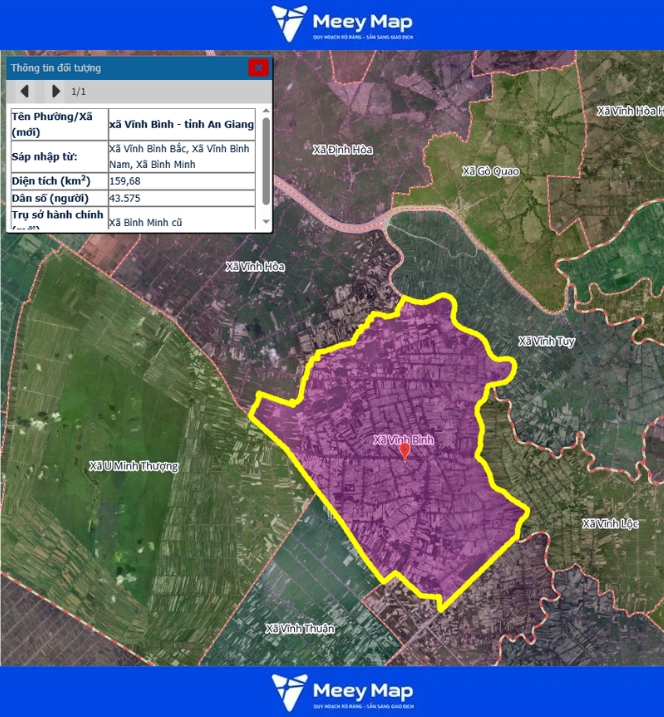Screen dimensions: 664x717
Task: Click the Meey Map logo in bottom banner
Action: (342, 692)
